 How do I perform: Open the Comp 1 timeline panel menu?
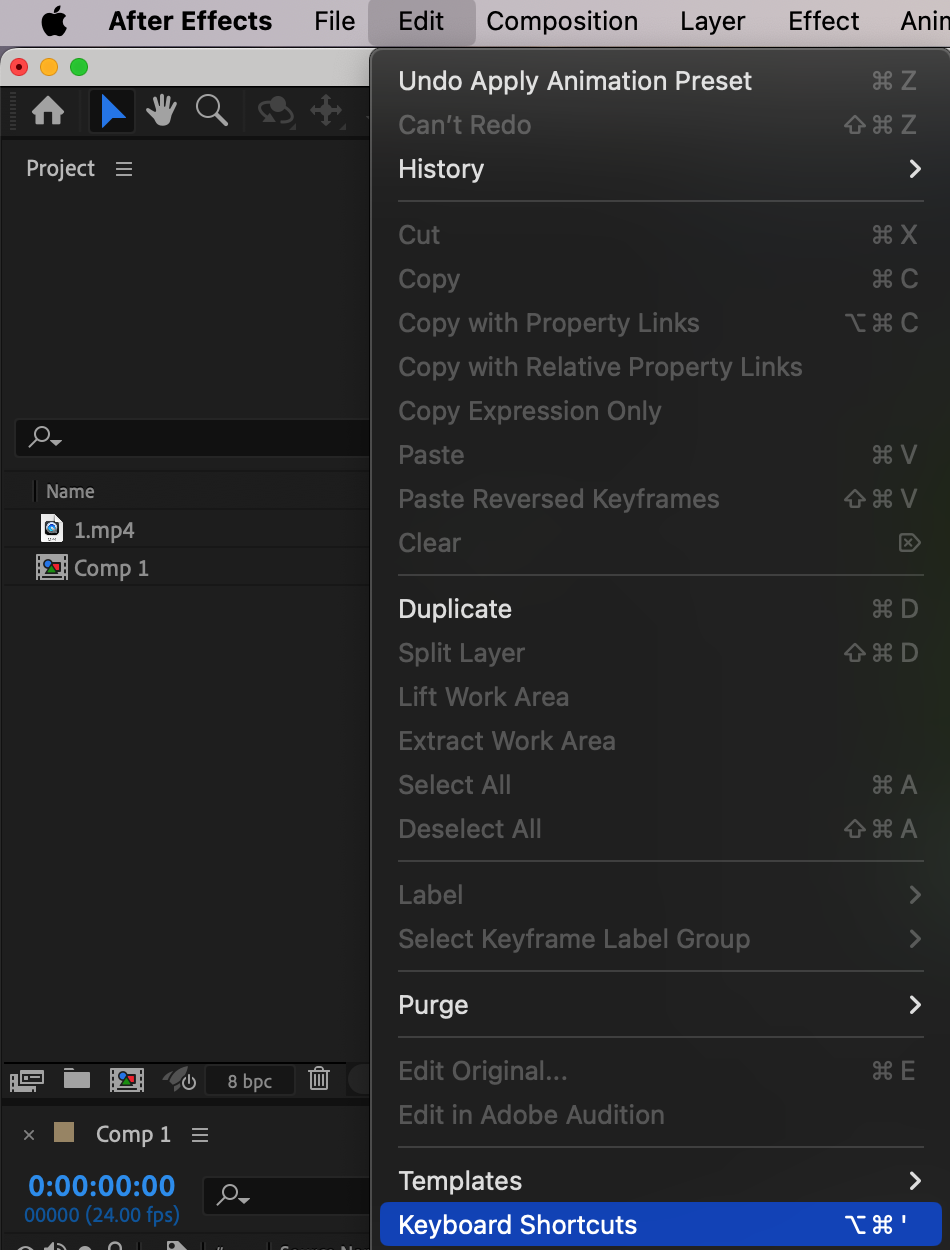200,1135
